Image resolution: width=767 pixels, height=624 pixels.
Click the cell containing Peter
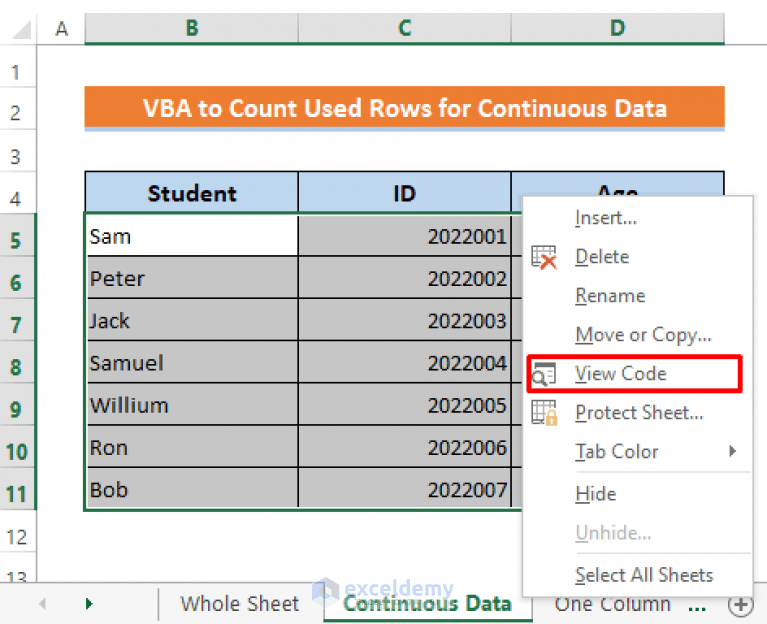pyautogui.click(x=192, y=278)
